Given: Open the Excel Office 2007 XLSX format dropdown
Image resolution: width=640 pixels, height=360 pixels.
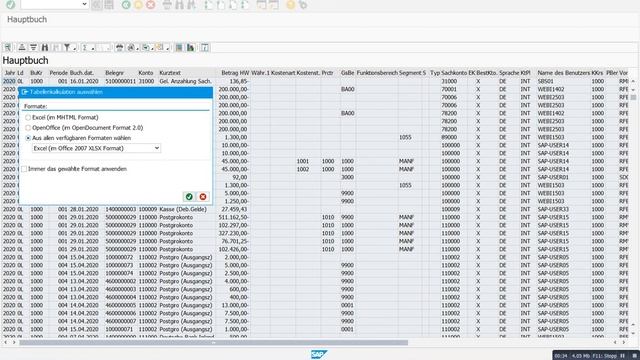Looking at the screenshot, I should (x=157, y=148).
